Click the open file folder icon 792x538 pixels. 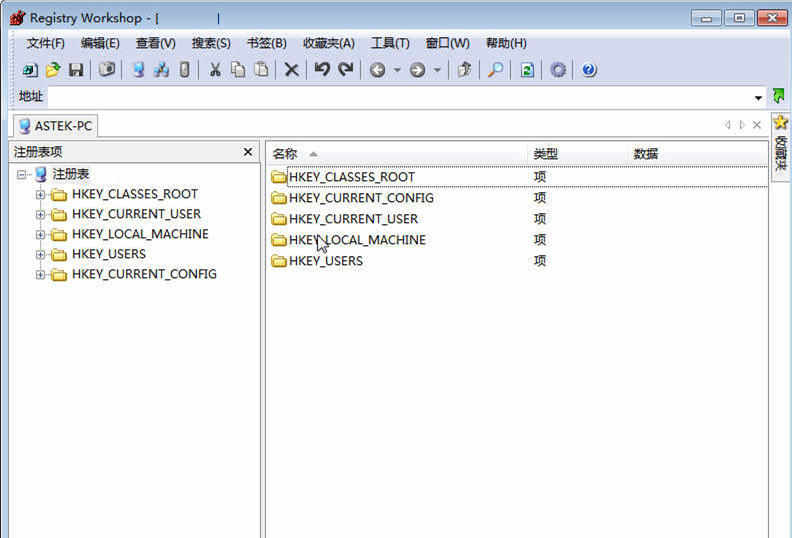click(53, 70)
